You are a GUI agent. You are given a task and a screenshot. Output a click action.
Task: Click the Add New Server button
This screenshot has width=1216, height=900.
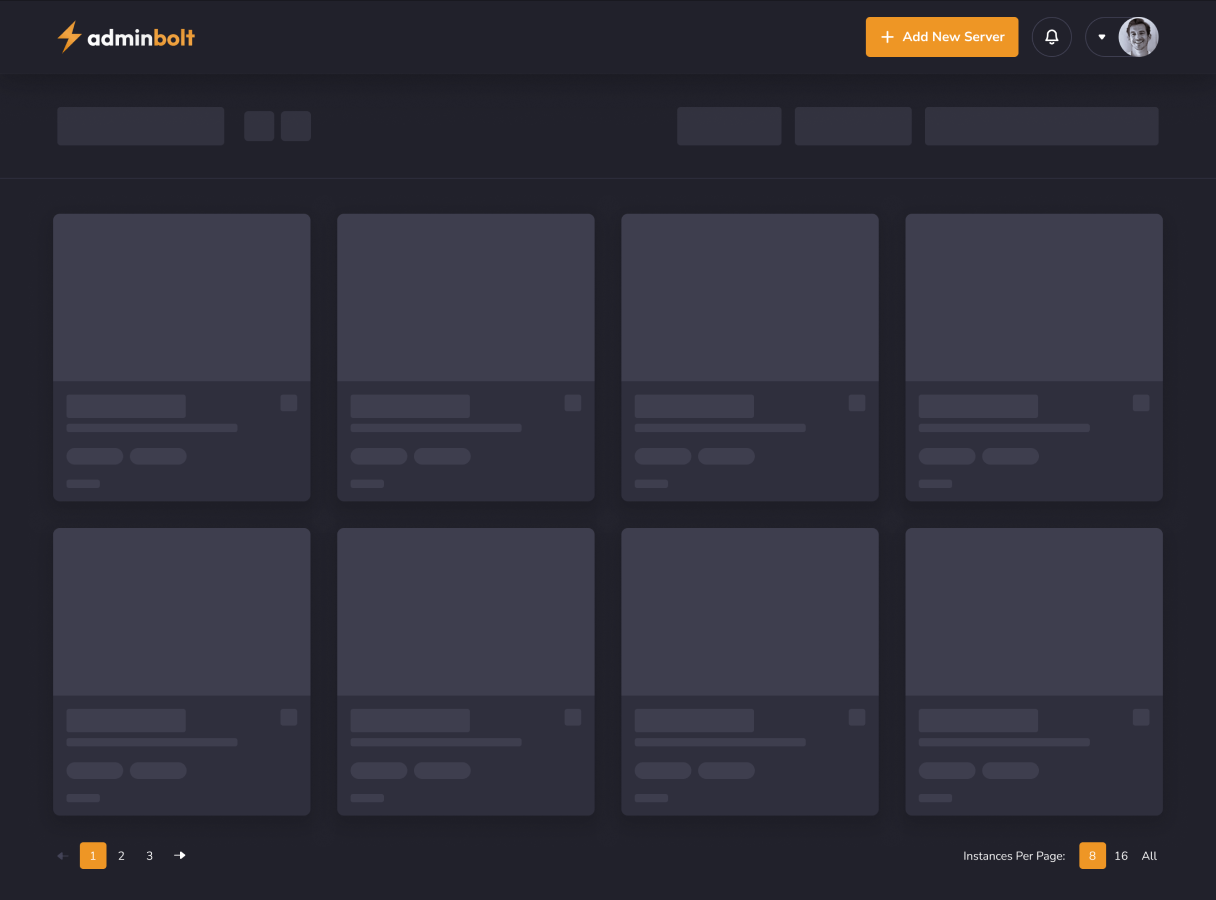click(x=941, y=36)
